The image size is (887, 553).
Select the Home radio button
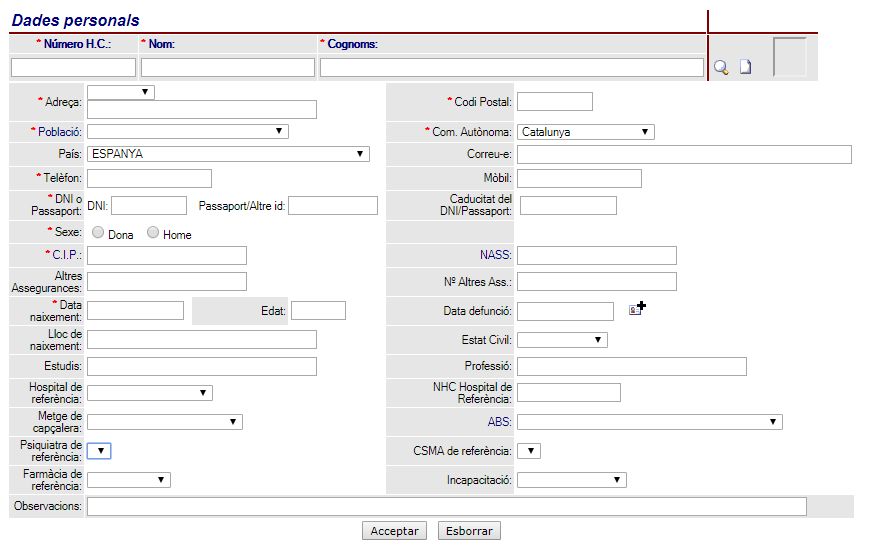(x=153, y=233)
